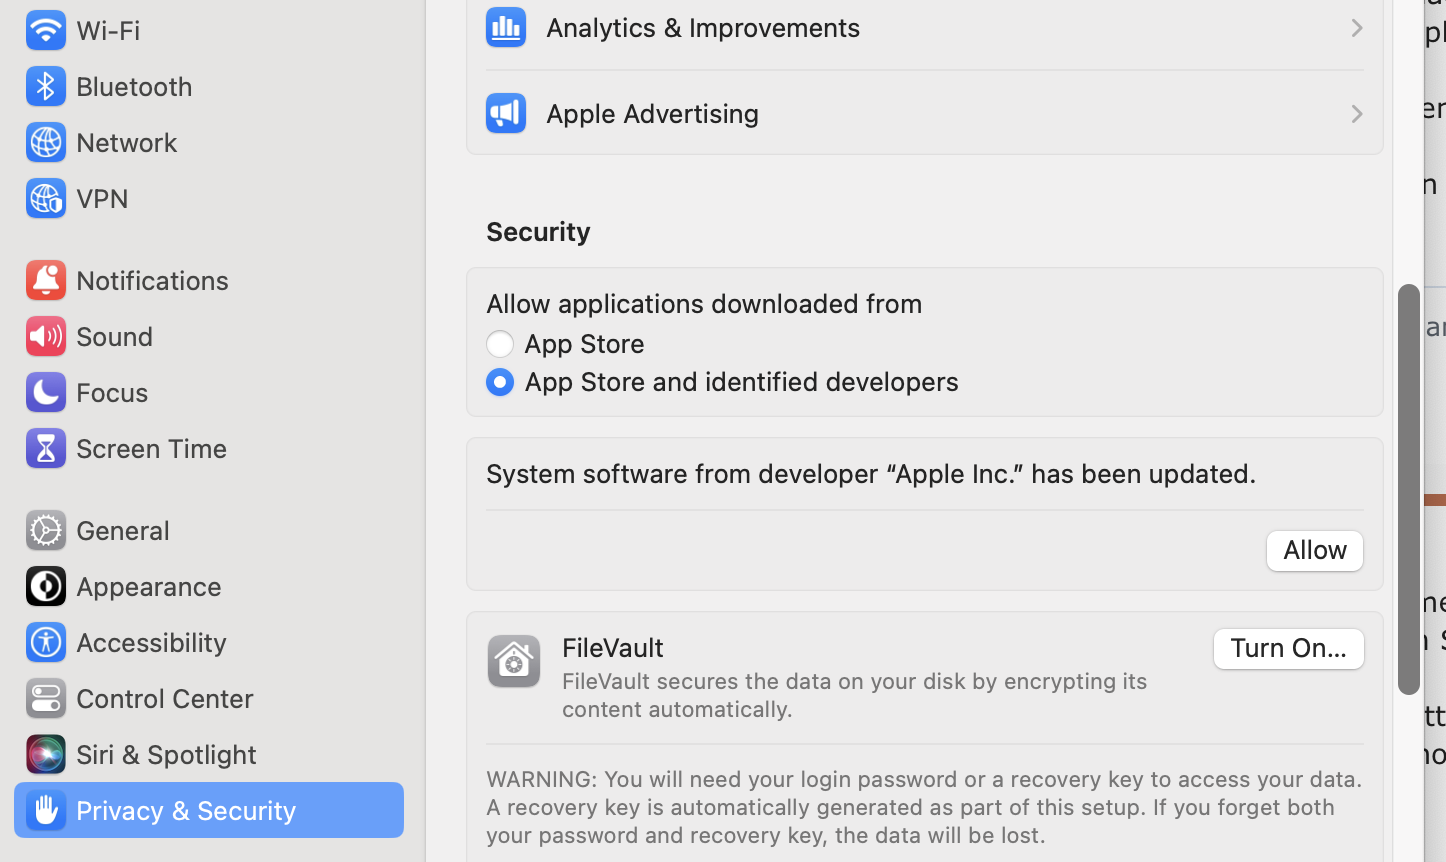Screen dimensions: 1446x862
Task: Expand Apple Advertising chevron
Action: pos(1356,114)
